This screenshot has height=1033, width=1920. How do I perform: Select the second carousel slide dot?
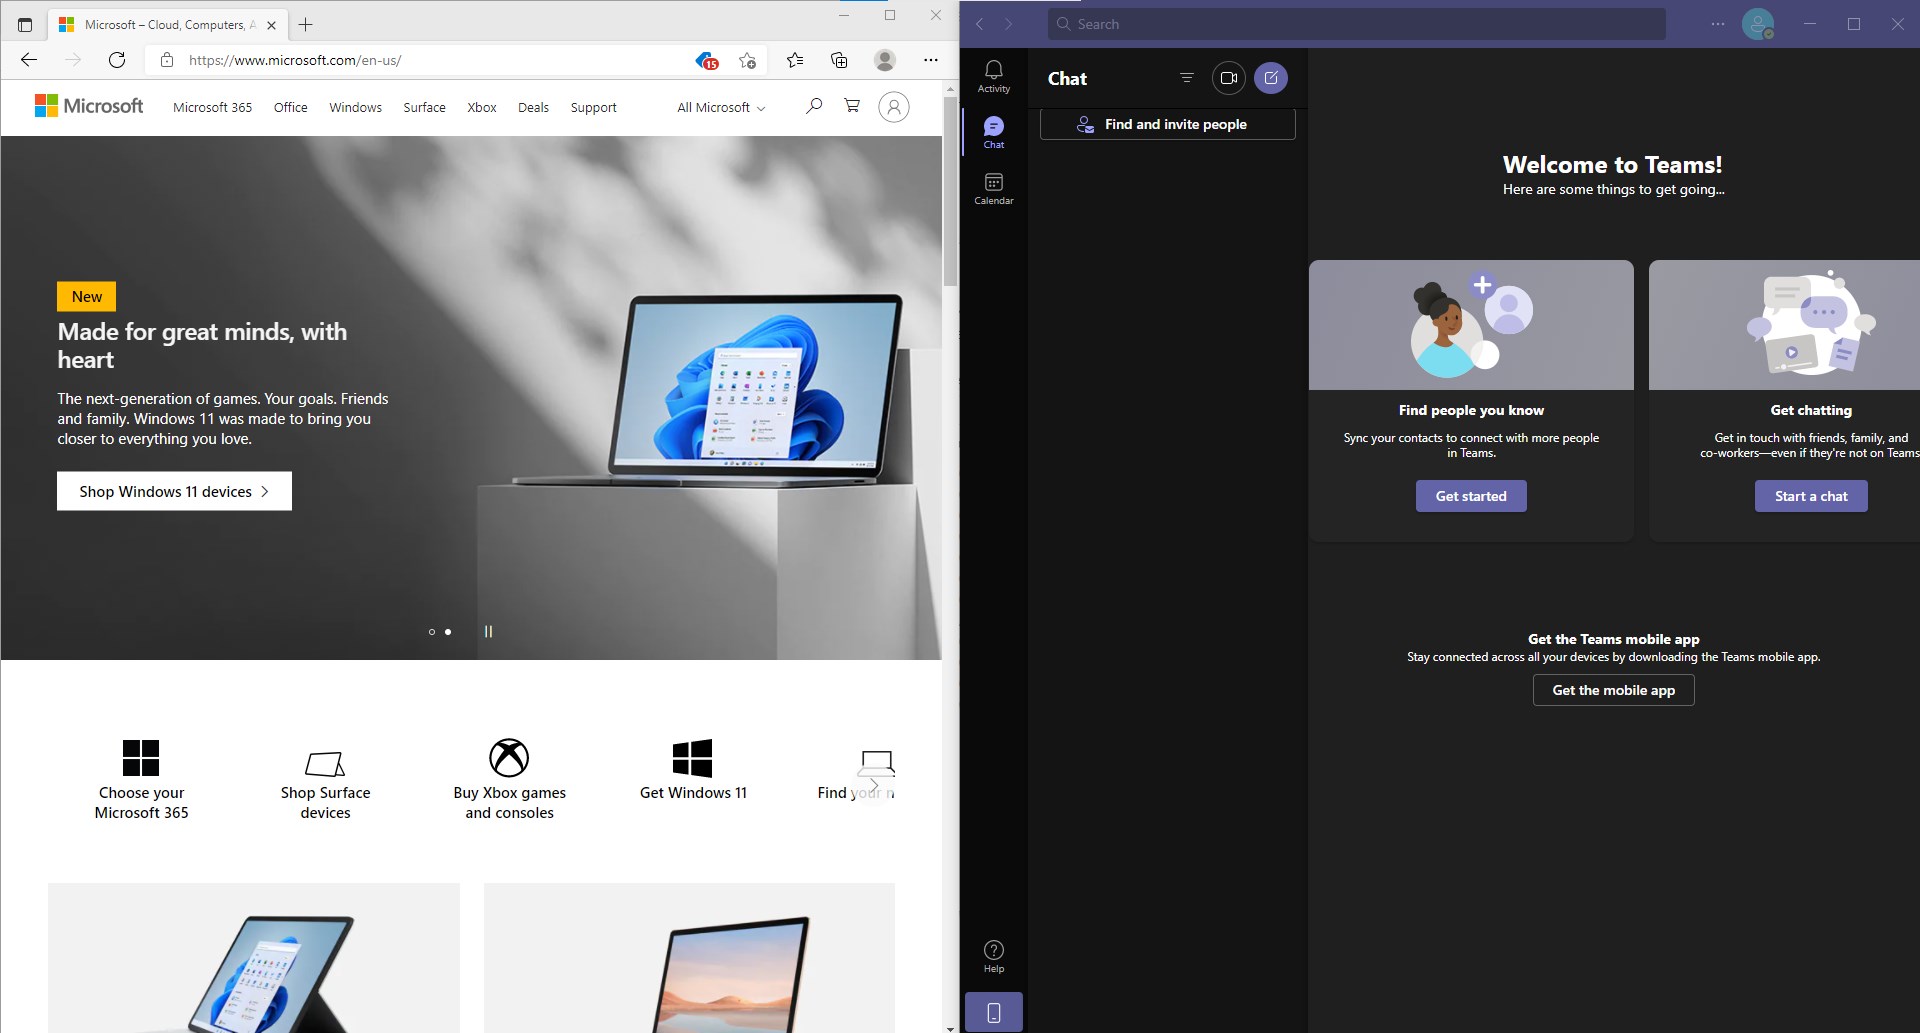coord(448,632)
